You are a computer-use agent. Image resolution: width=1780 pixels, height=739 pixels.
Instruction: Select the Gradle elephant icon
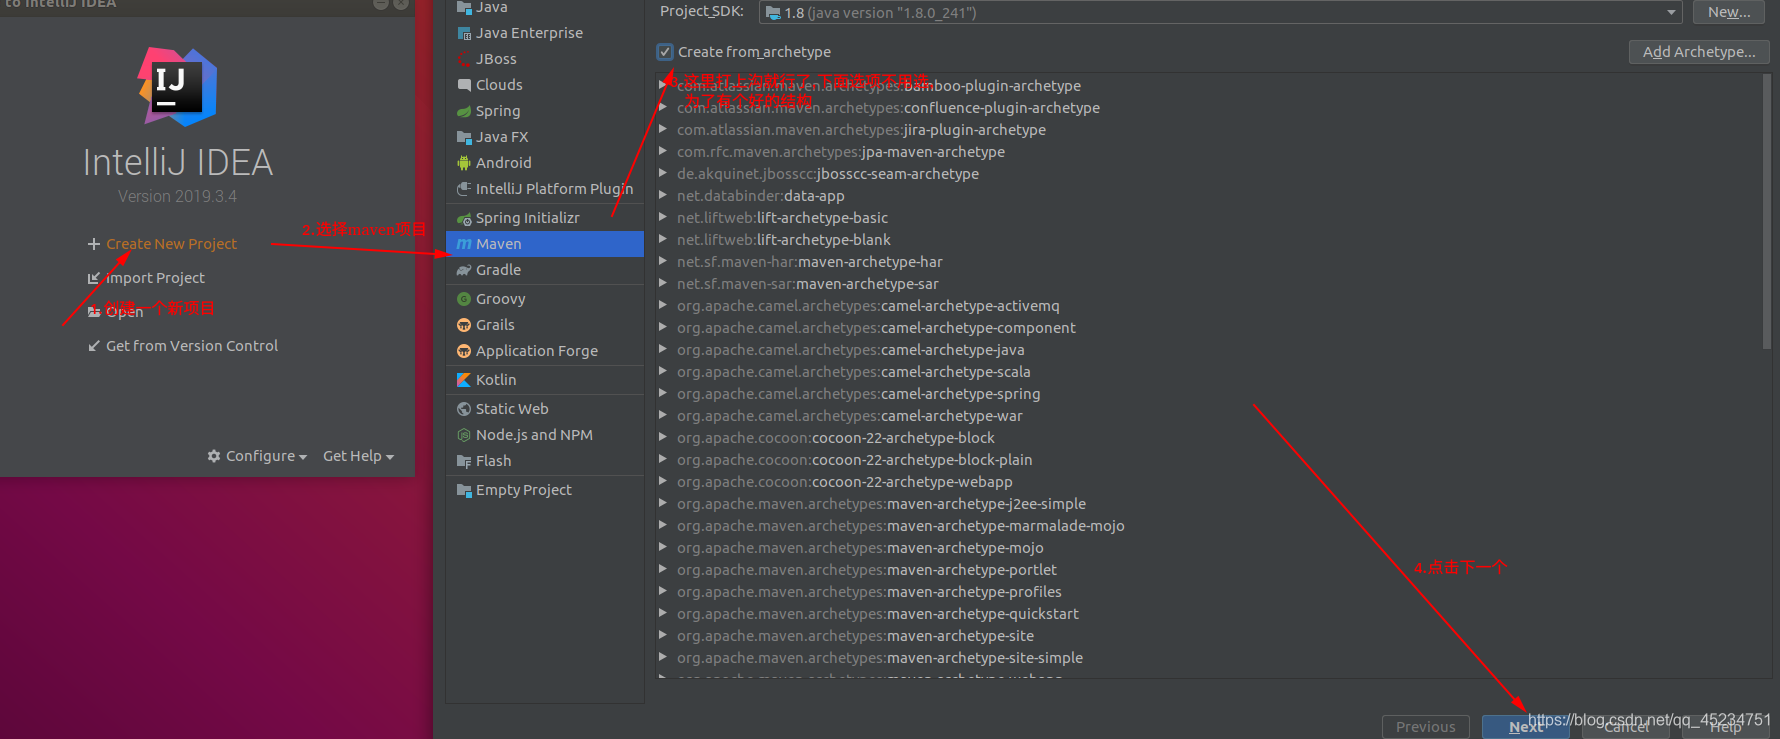(464, 270)
